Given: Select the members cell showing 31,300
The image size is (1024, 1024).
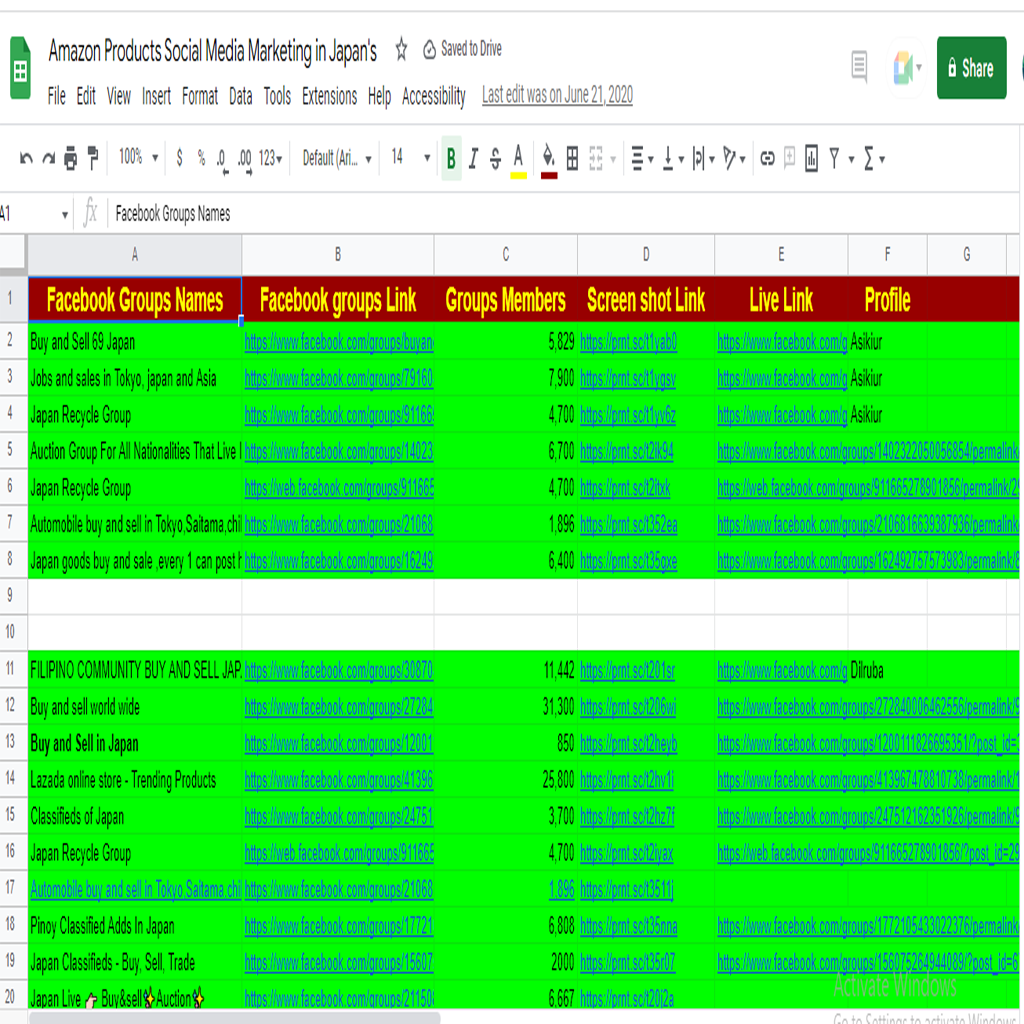Looking at the screenshot, I should coord(505,707).
